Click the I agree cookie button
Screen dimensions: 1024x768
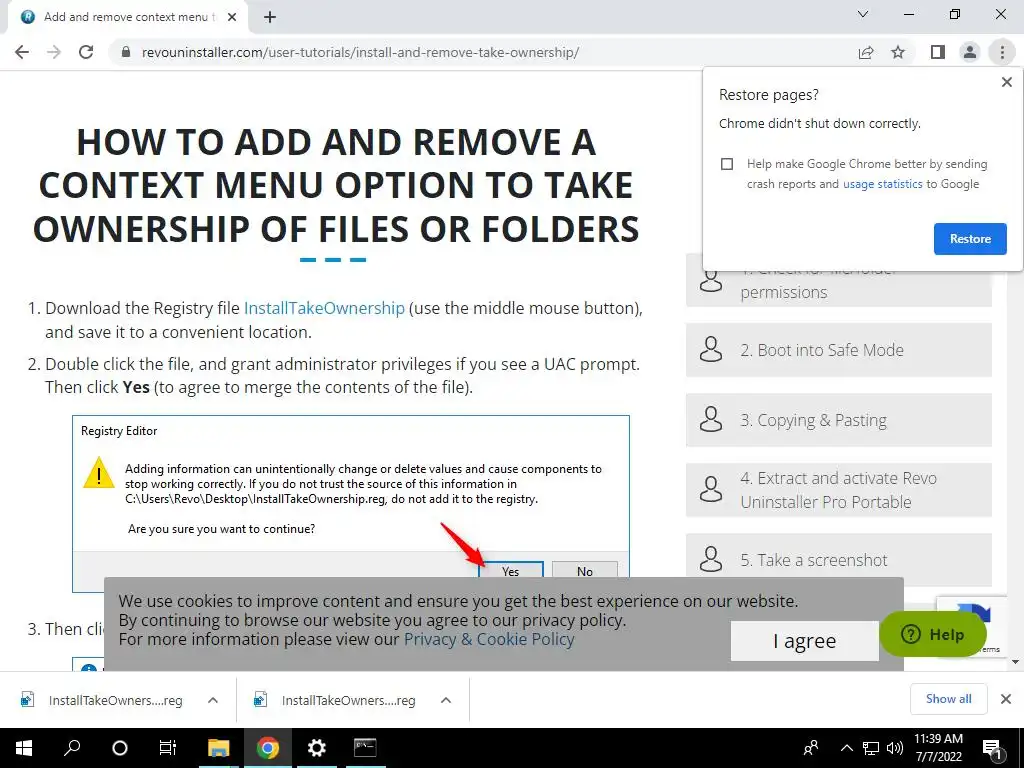(804, 641)
